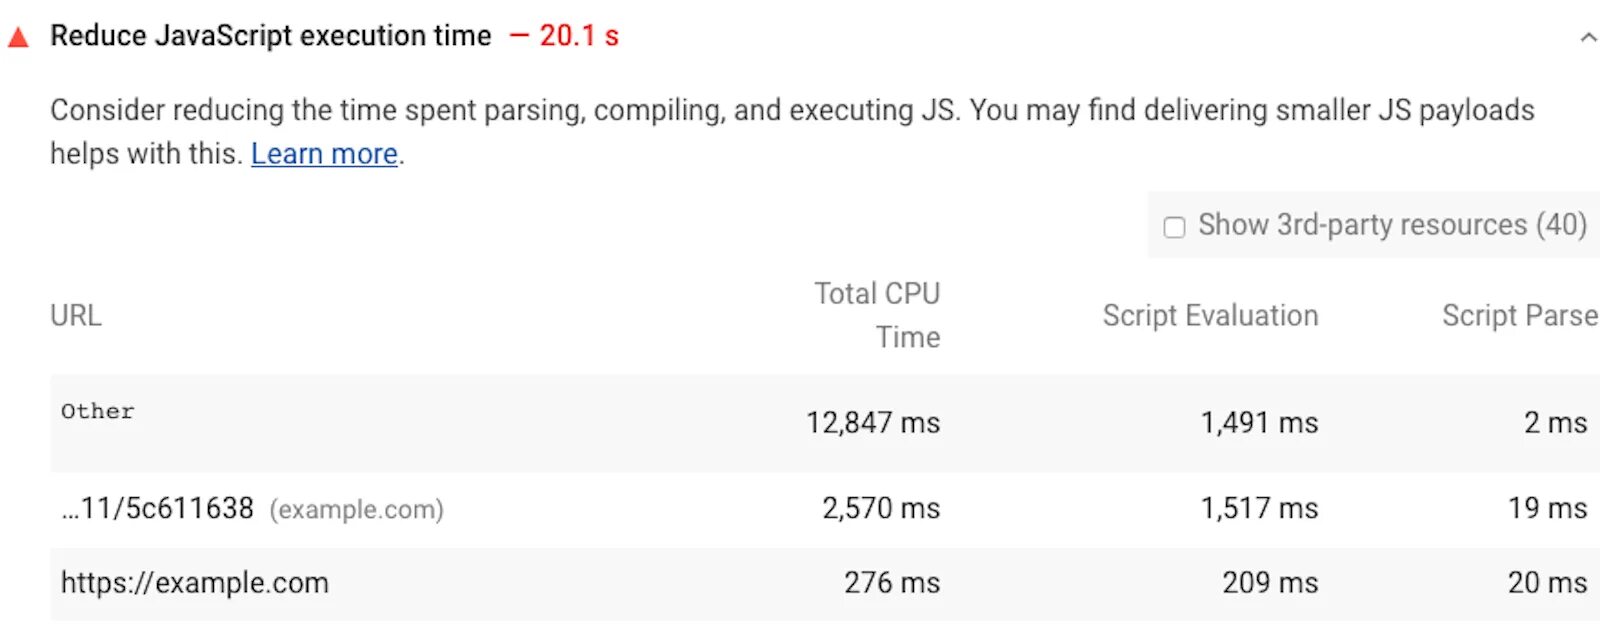Click the Script Evaluation column header
Image resolution: width=1600 pixels, height=642 pixels.
[x=1210, y=316]
